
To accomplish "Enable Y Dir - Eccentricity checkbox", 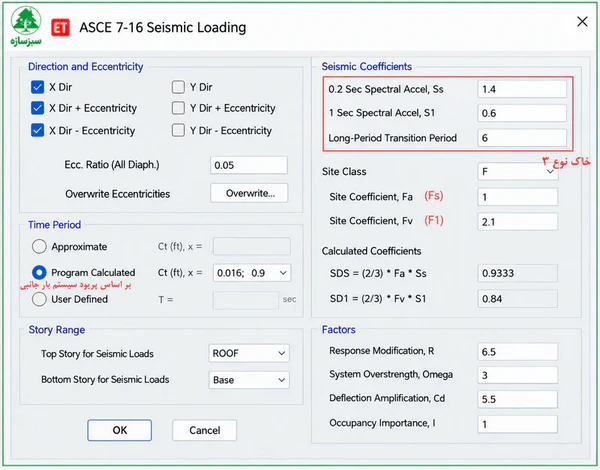I will tap(178, 131).
